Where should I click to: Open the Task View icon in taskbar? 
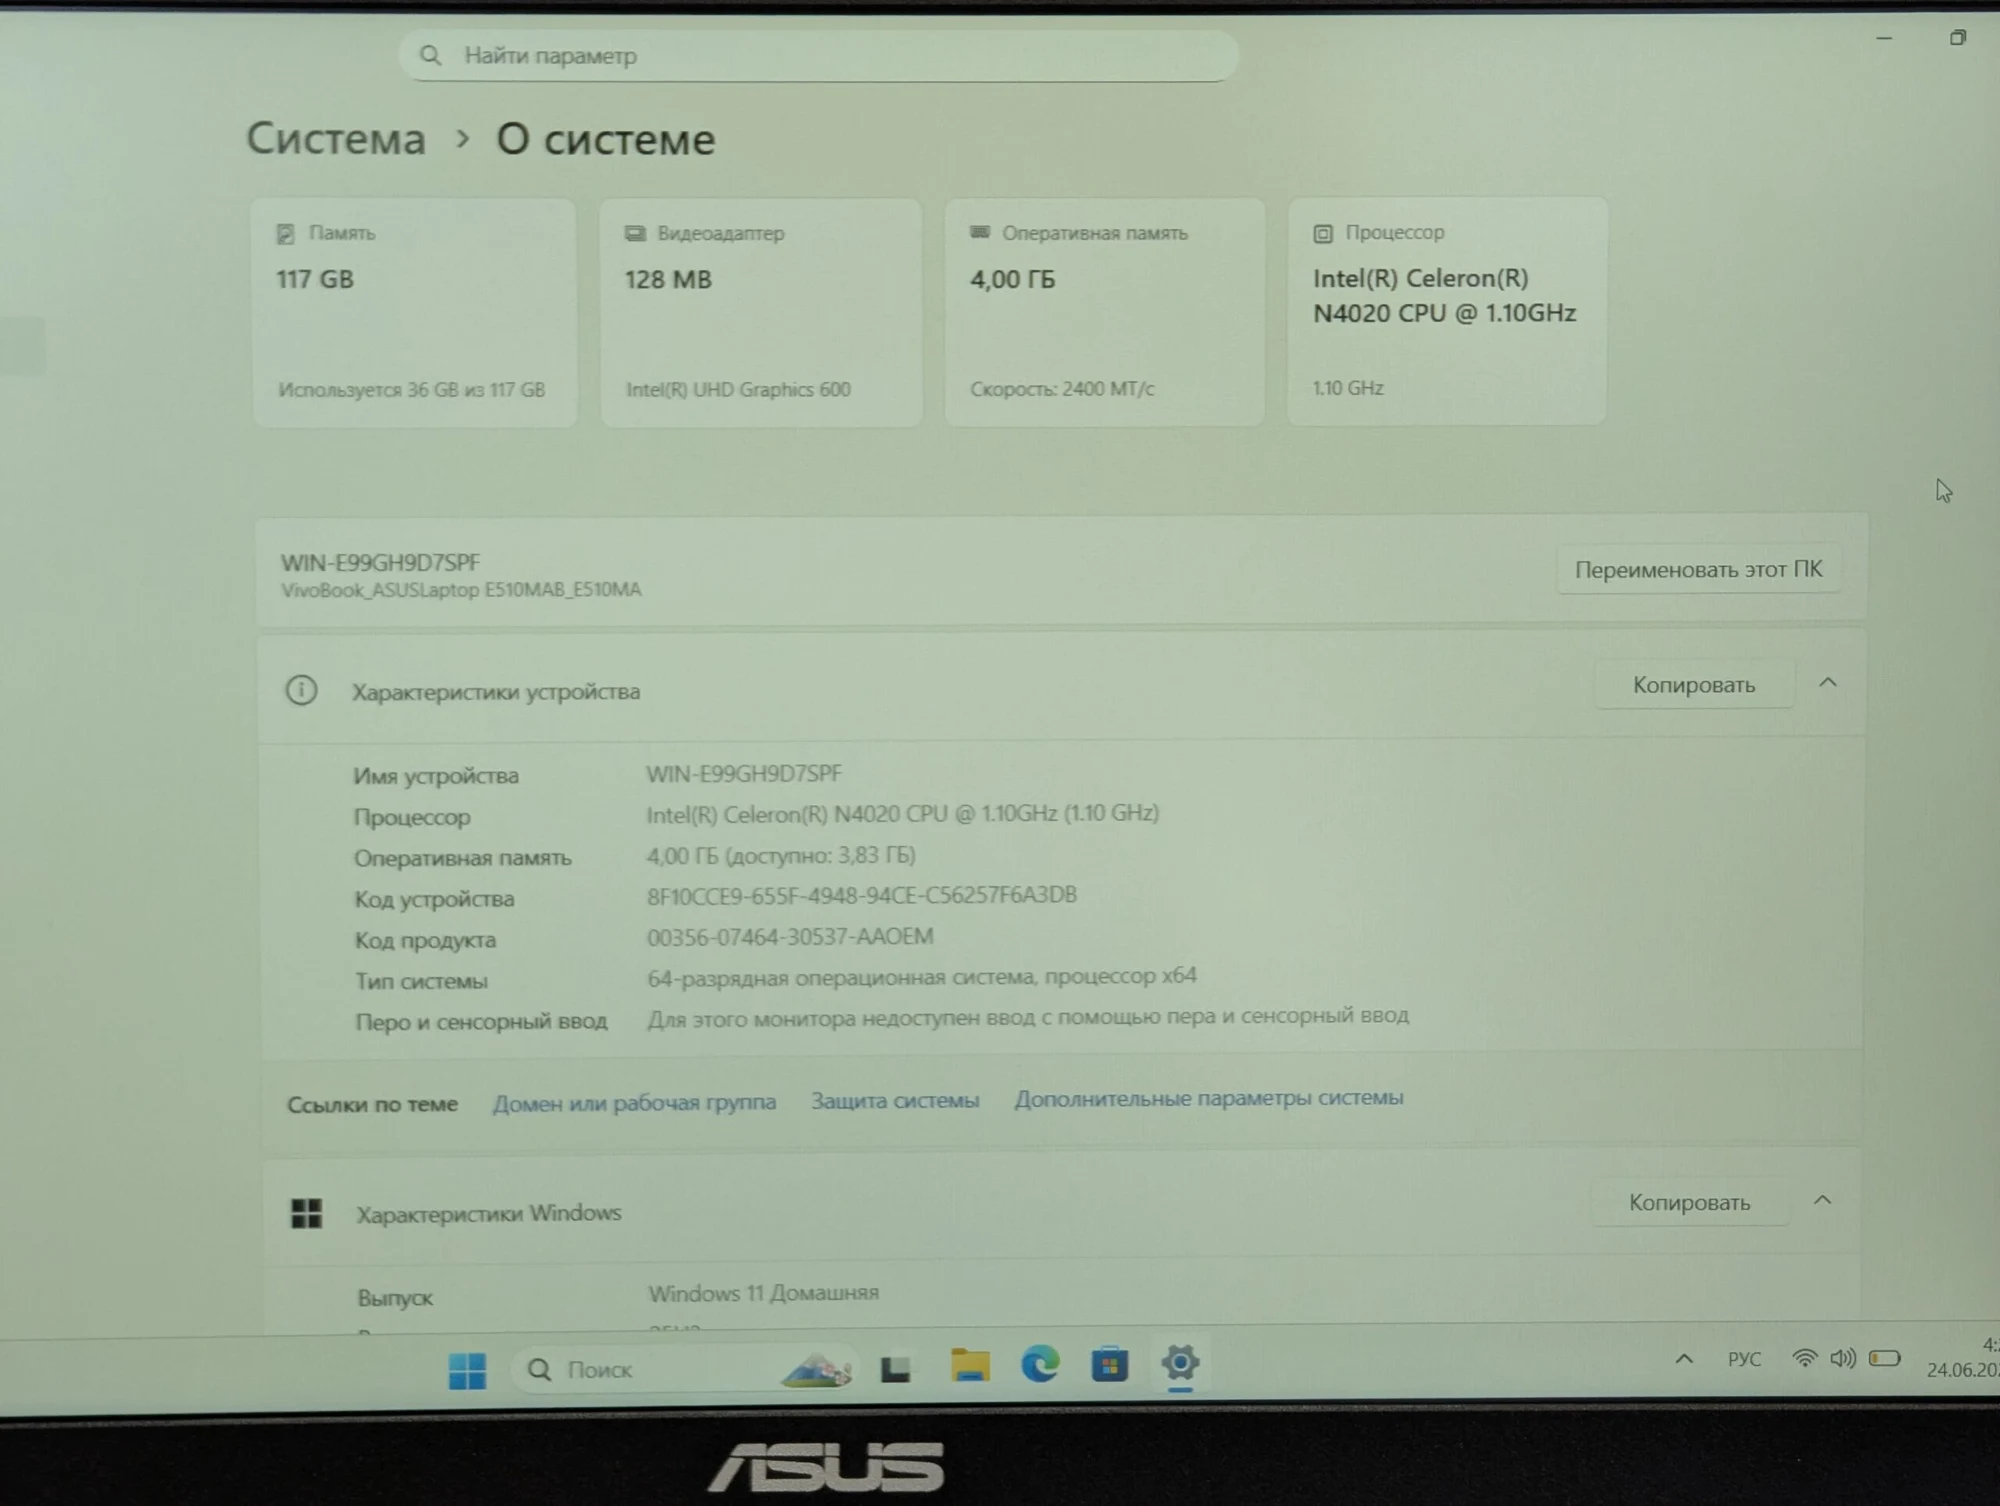pos(895,1368)
